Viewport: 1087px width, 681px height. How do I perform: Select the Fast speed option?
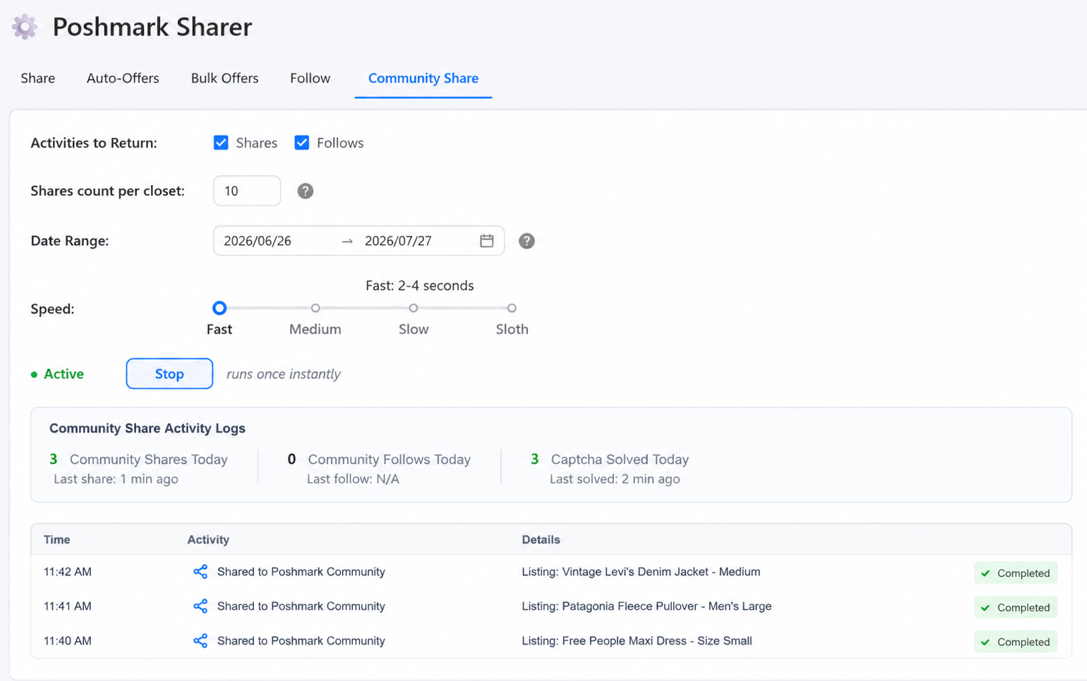click(219, 308)
